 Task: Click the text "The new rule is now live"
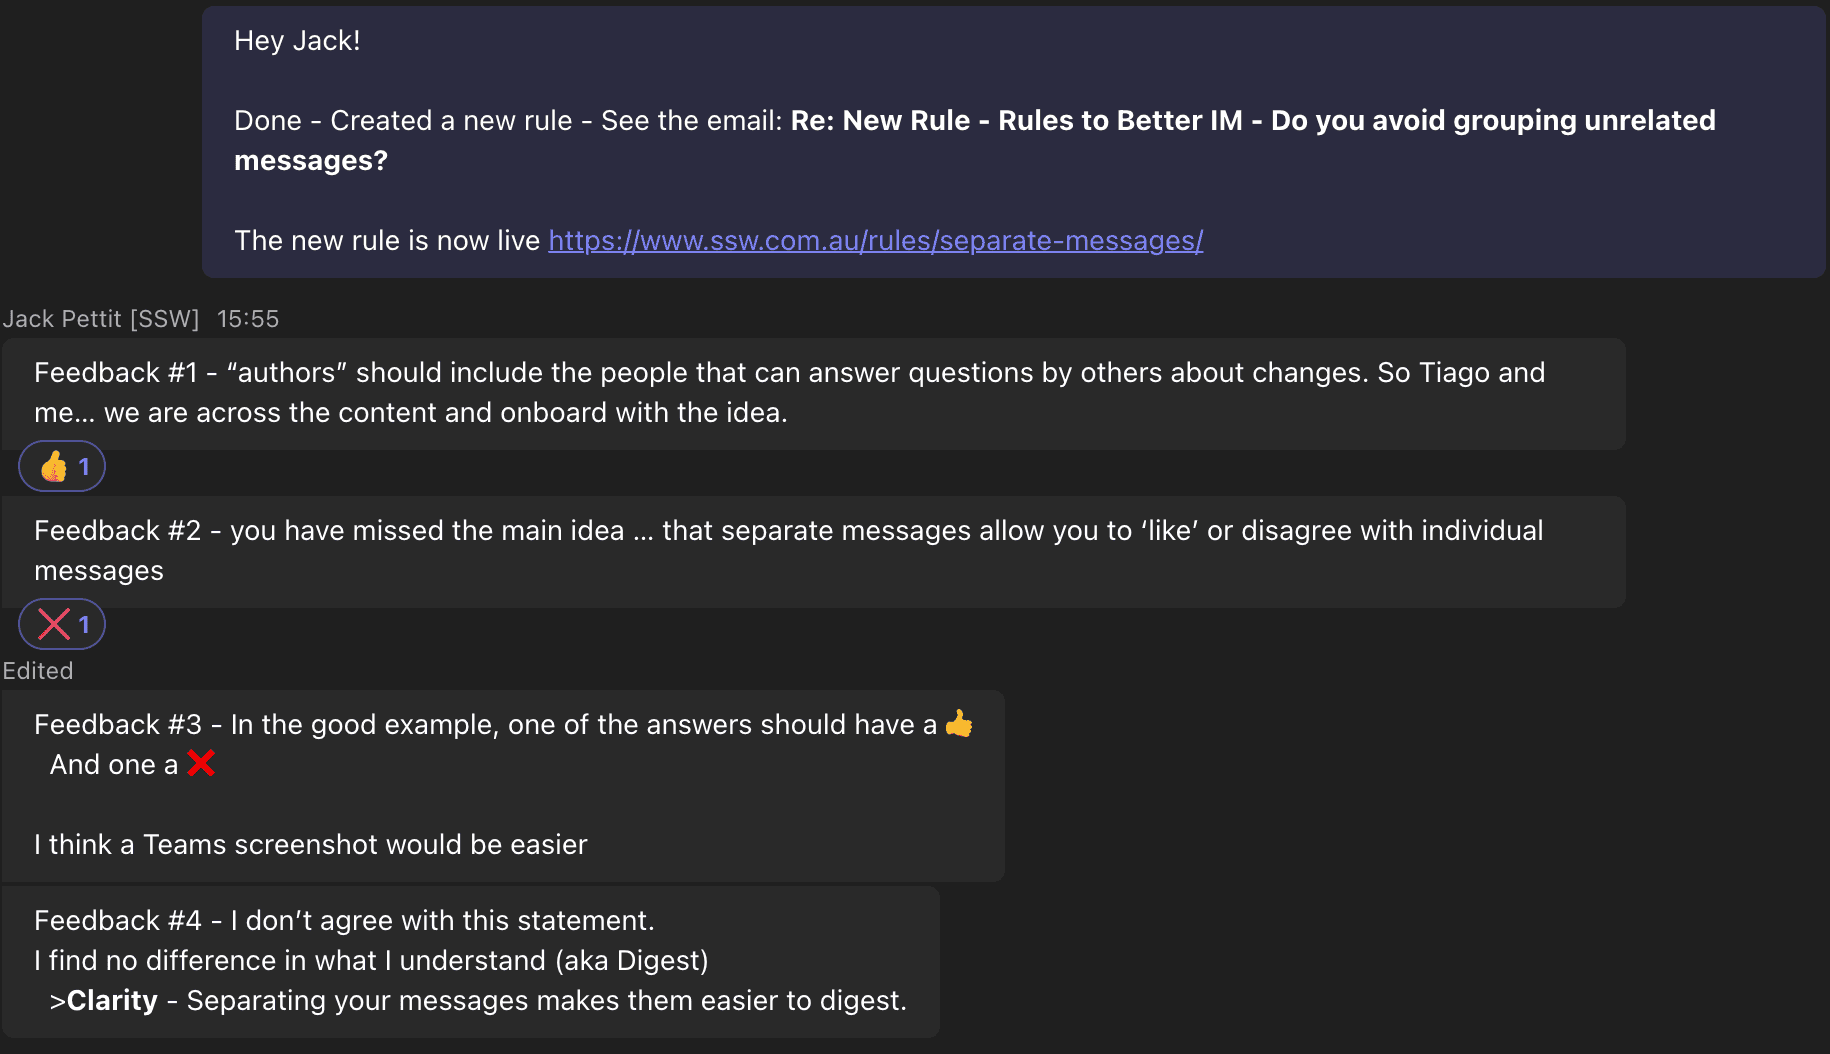click(x=387, y=241)
